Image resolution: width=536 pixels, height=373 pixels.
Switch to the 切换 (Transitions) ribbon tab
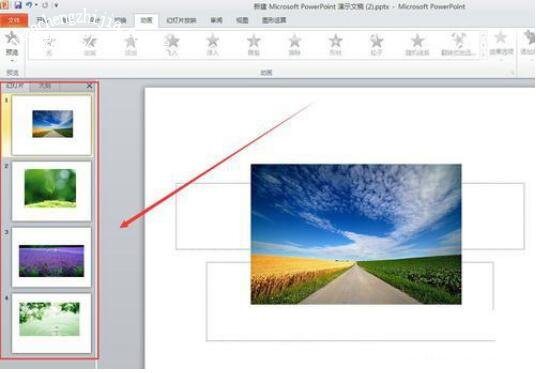click(120, 21)
